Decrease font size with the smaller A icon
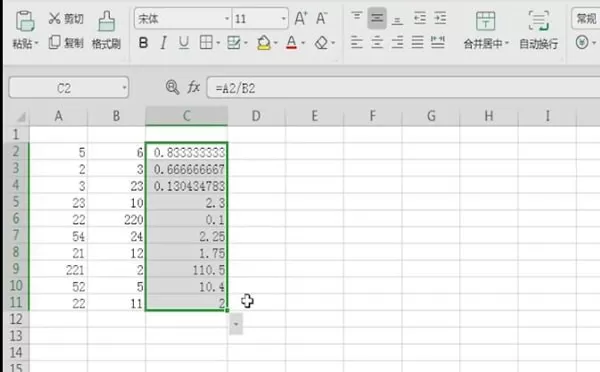Viewport: 600px width, 372px height. pyautogui.click(x=321, y=18)
